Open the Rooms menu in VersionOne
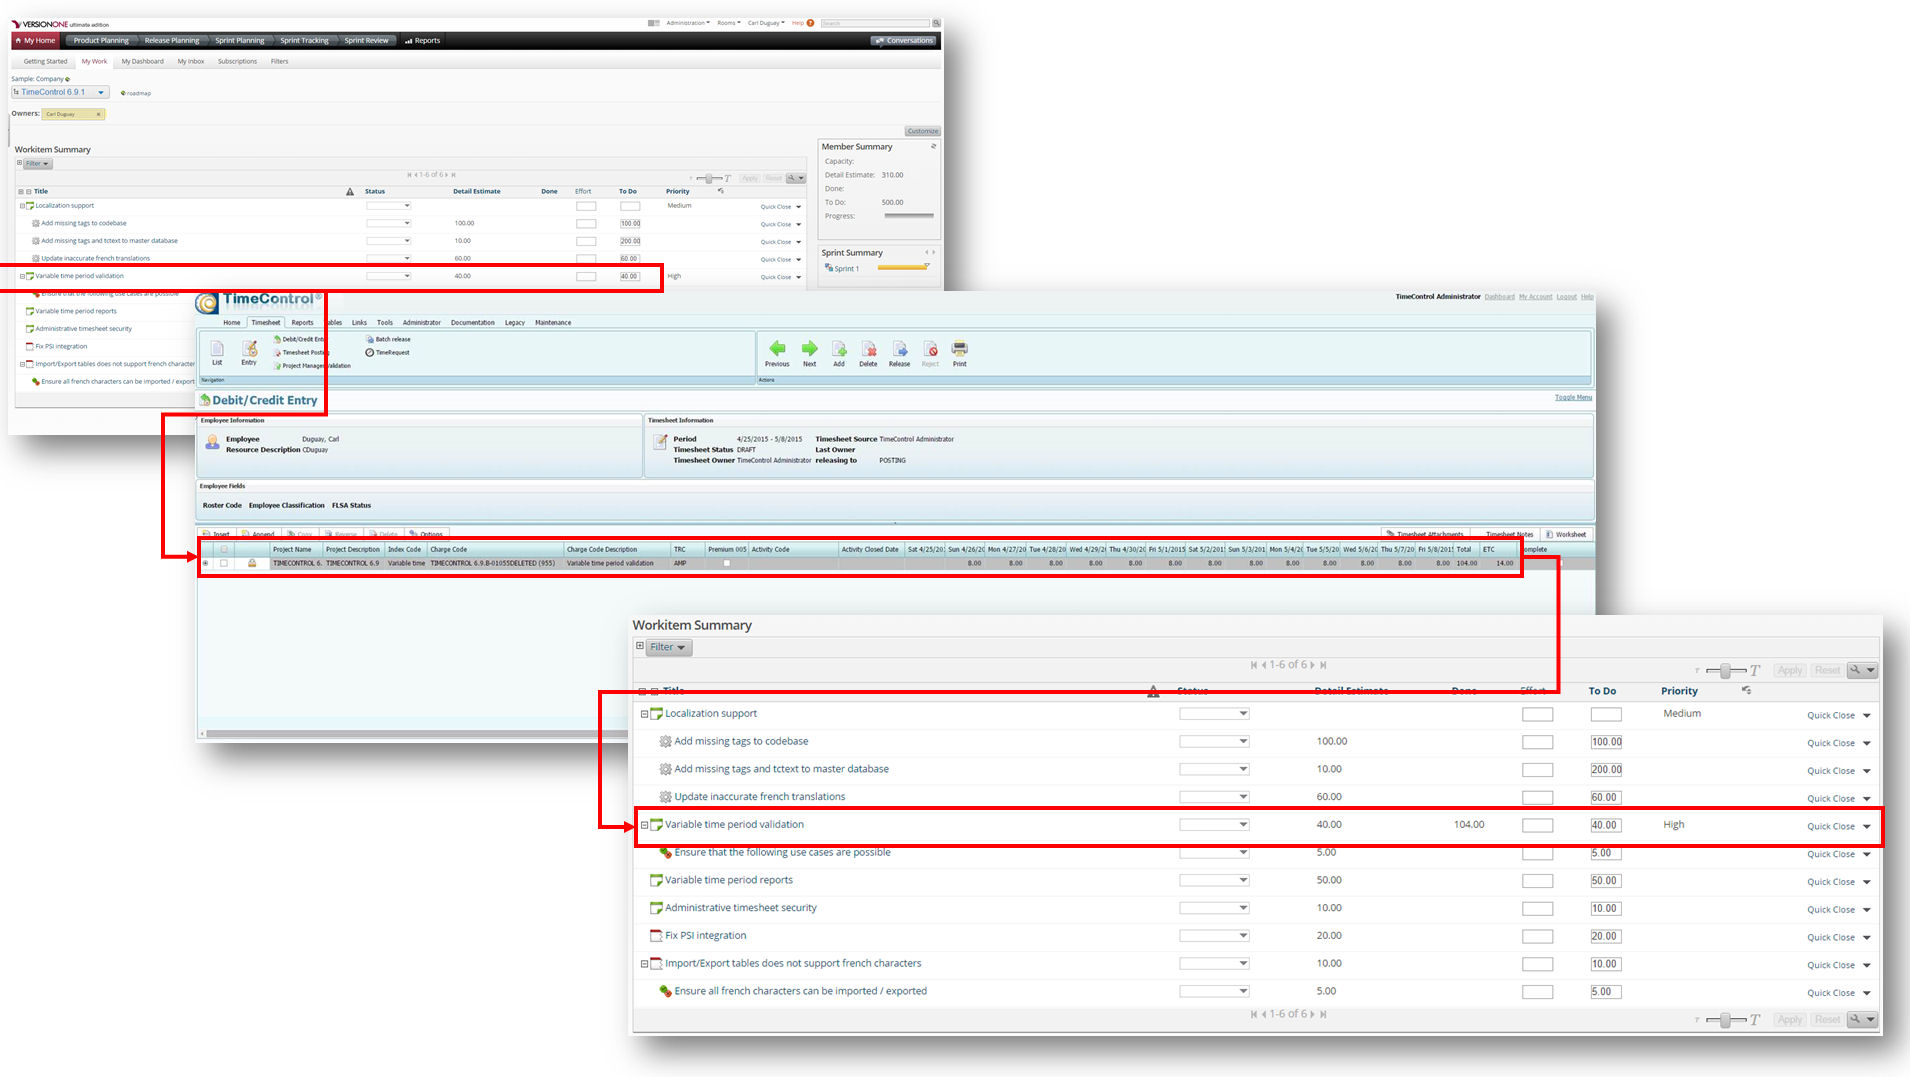 728,23
